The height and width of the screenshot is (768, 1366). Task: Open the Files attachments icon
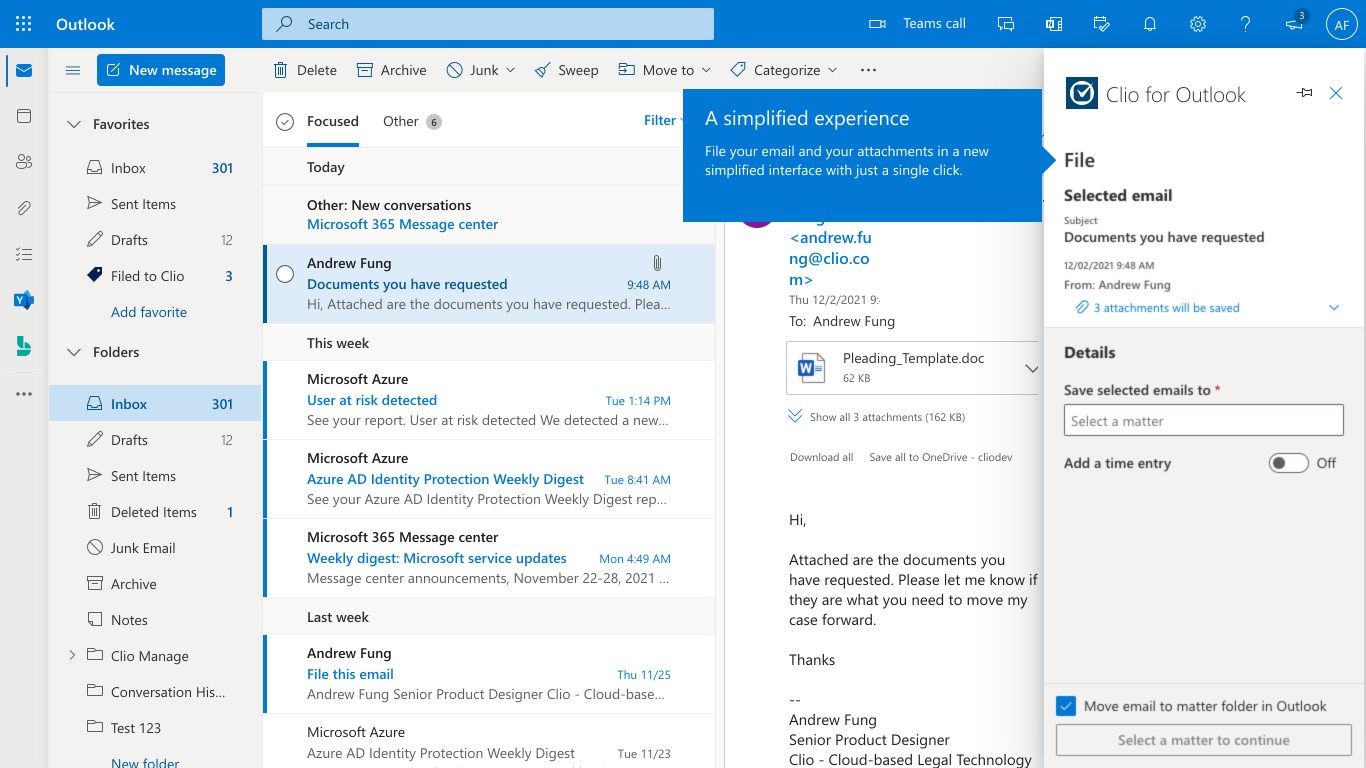[x=24, y=208]
